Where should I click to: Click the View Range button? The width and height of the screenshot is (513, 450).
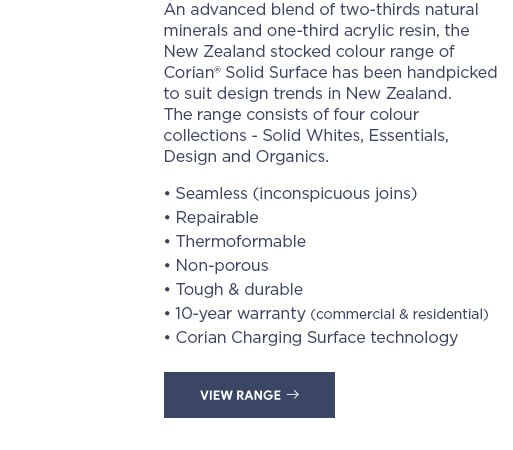(249, 395)
